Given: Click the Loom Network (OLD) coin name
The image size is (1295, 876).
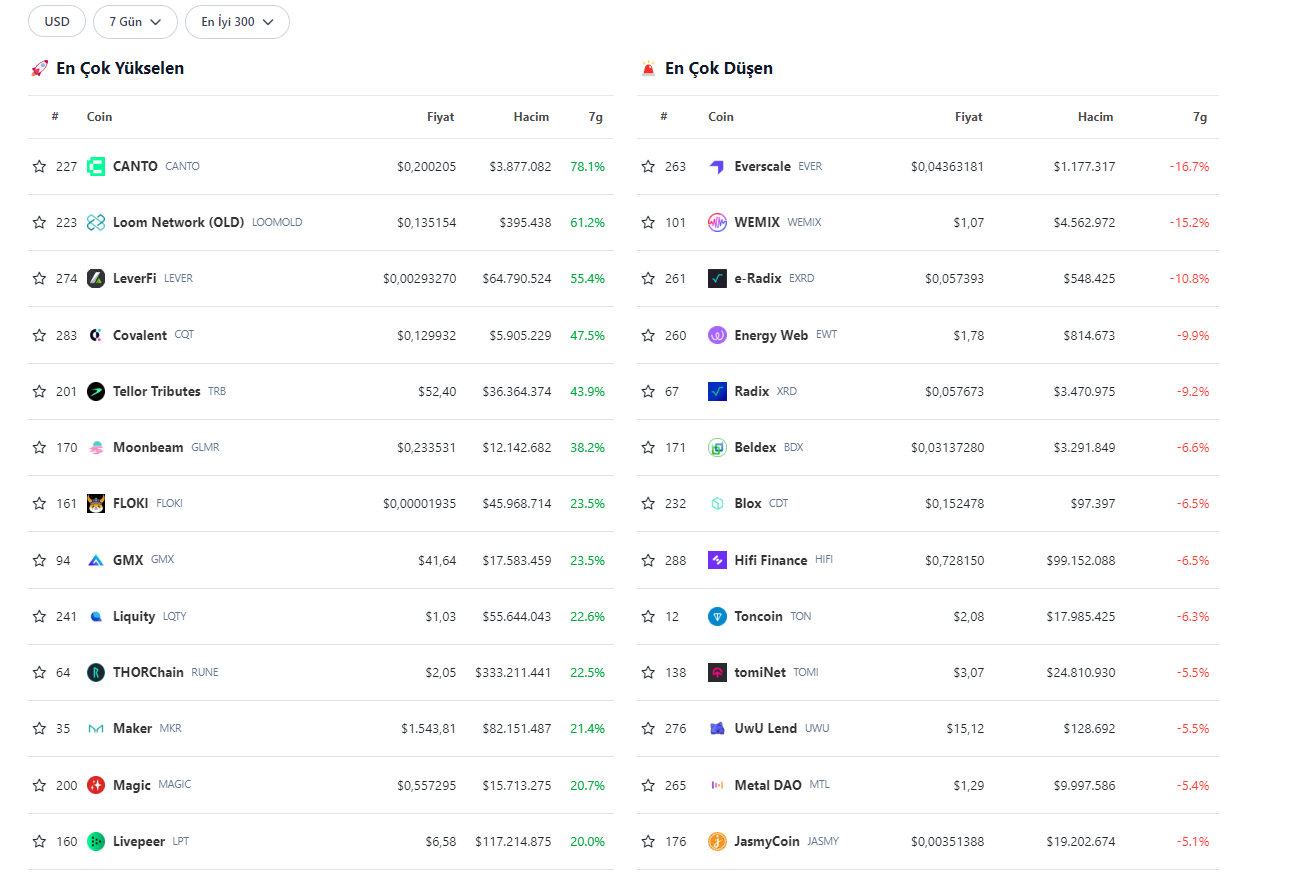Looking at the screenshot, I should point(178,223).
